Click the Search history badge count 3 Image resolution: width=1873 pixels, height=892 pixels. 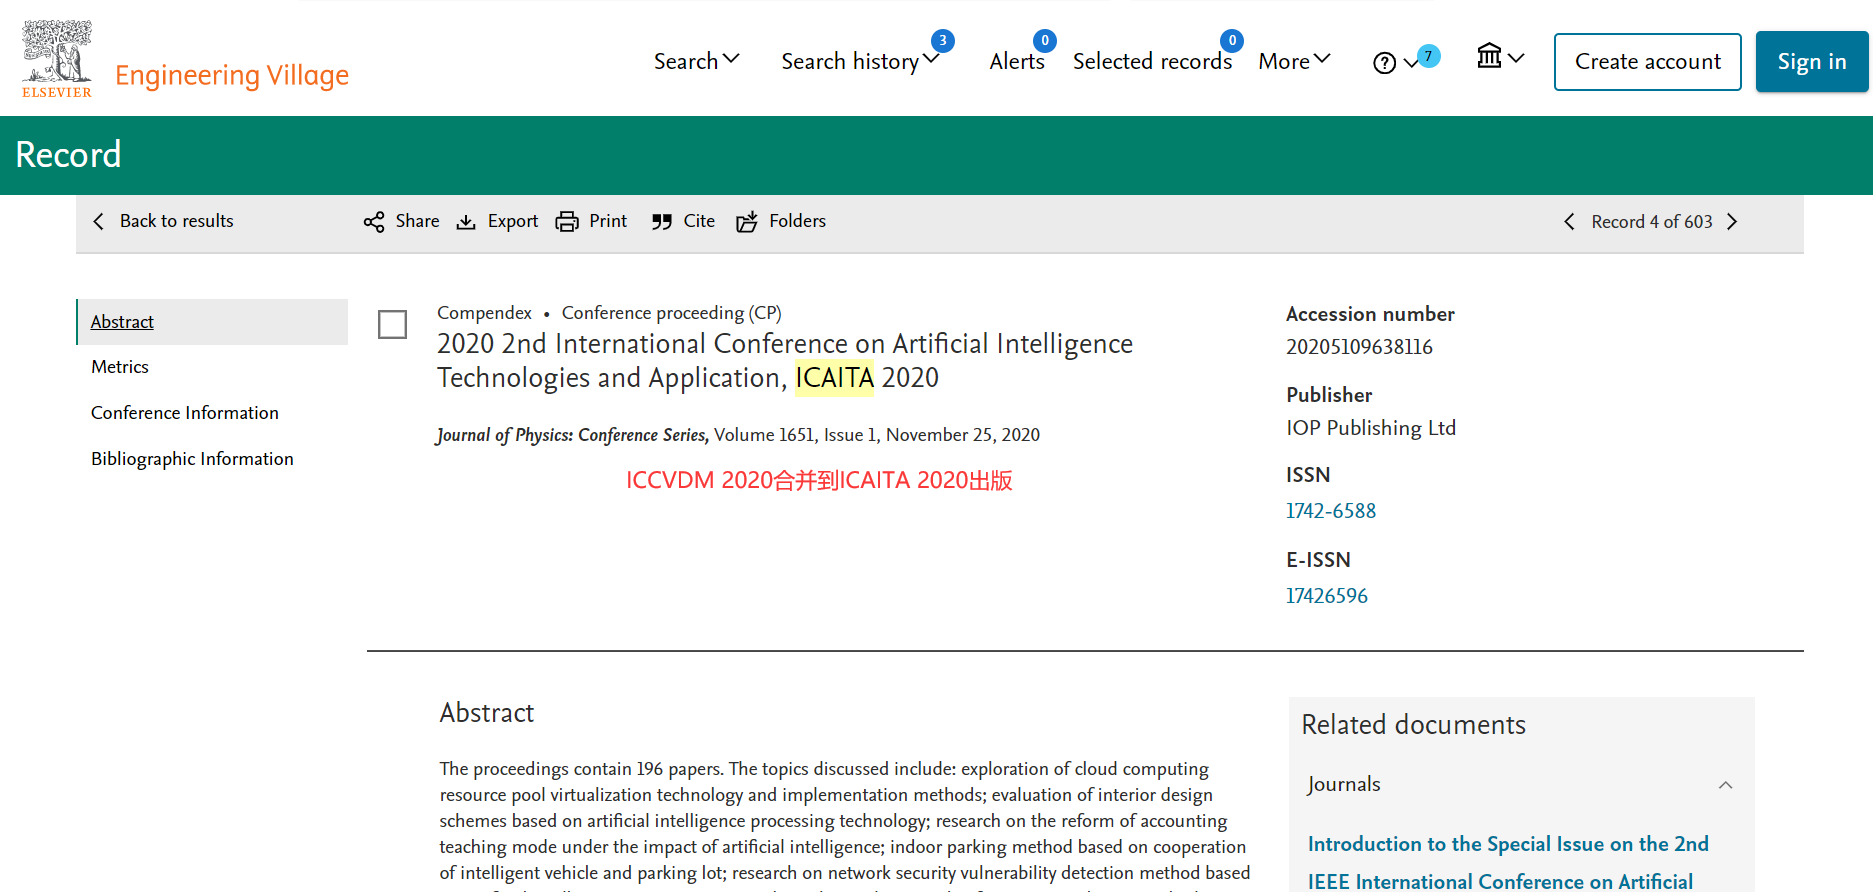943,41
